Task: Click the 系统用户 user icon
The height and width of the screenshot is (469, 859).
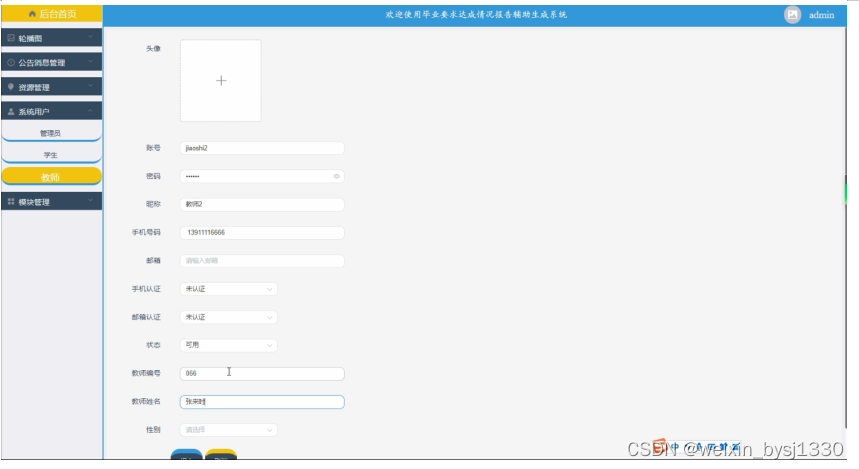Action: pyautogui.click(x=11, y=111)
